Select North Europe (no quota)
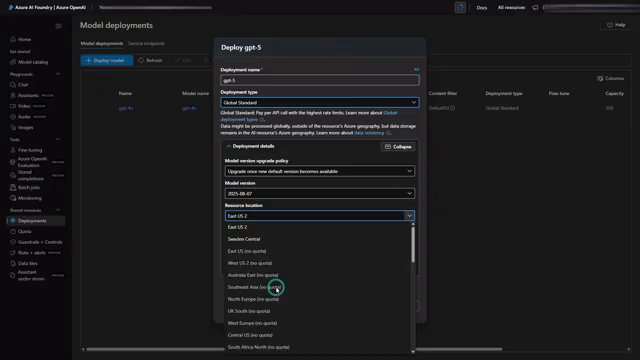 tap(318, 299)
